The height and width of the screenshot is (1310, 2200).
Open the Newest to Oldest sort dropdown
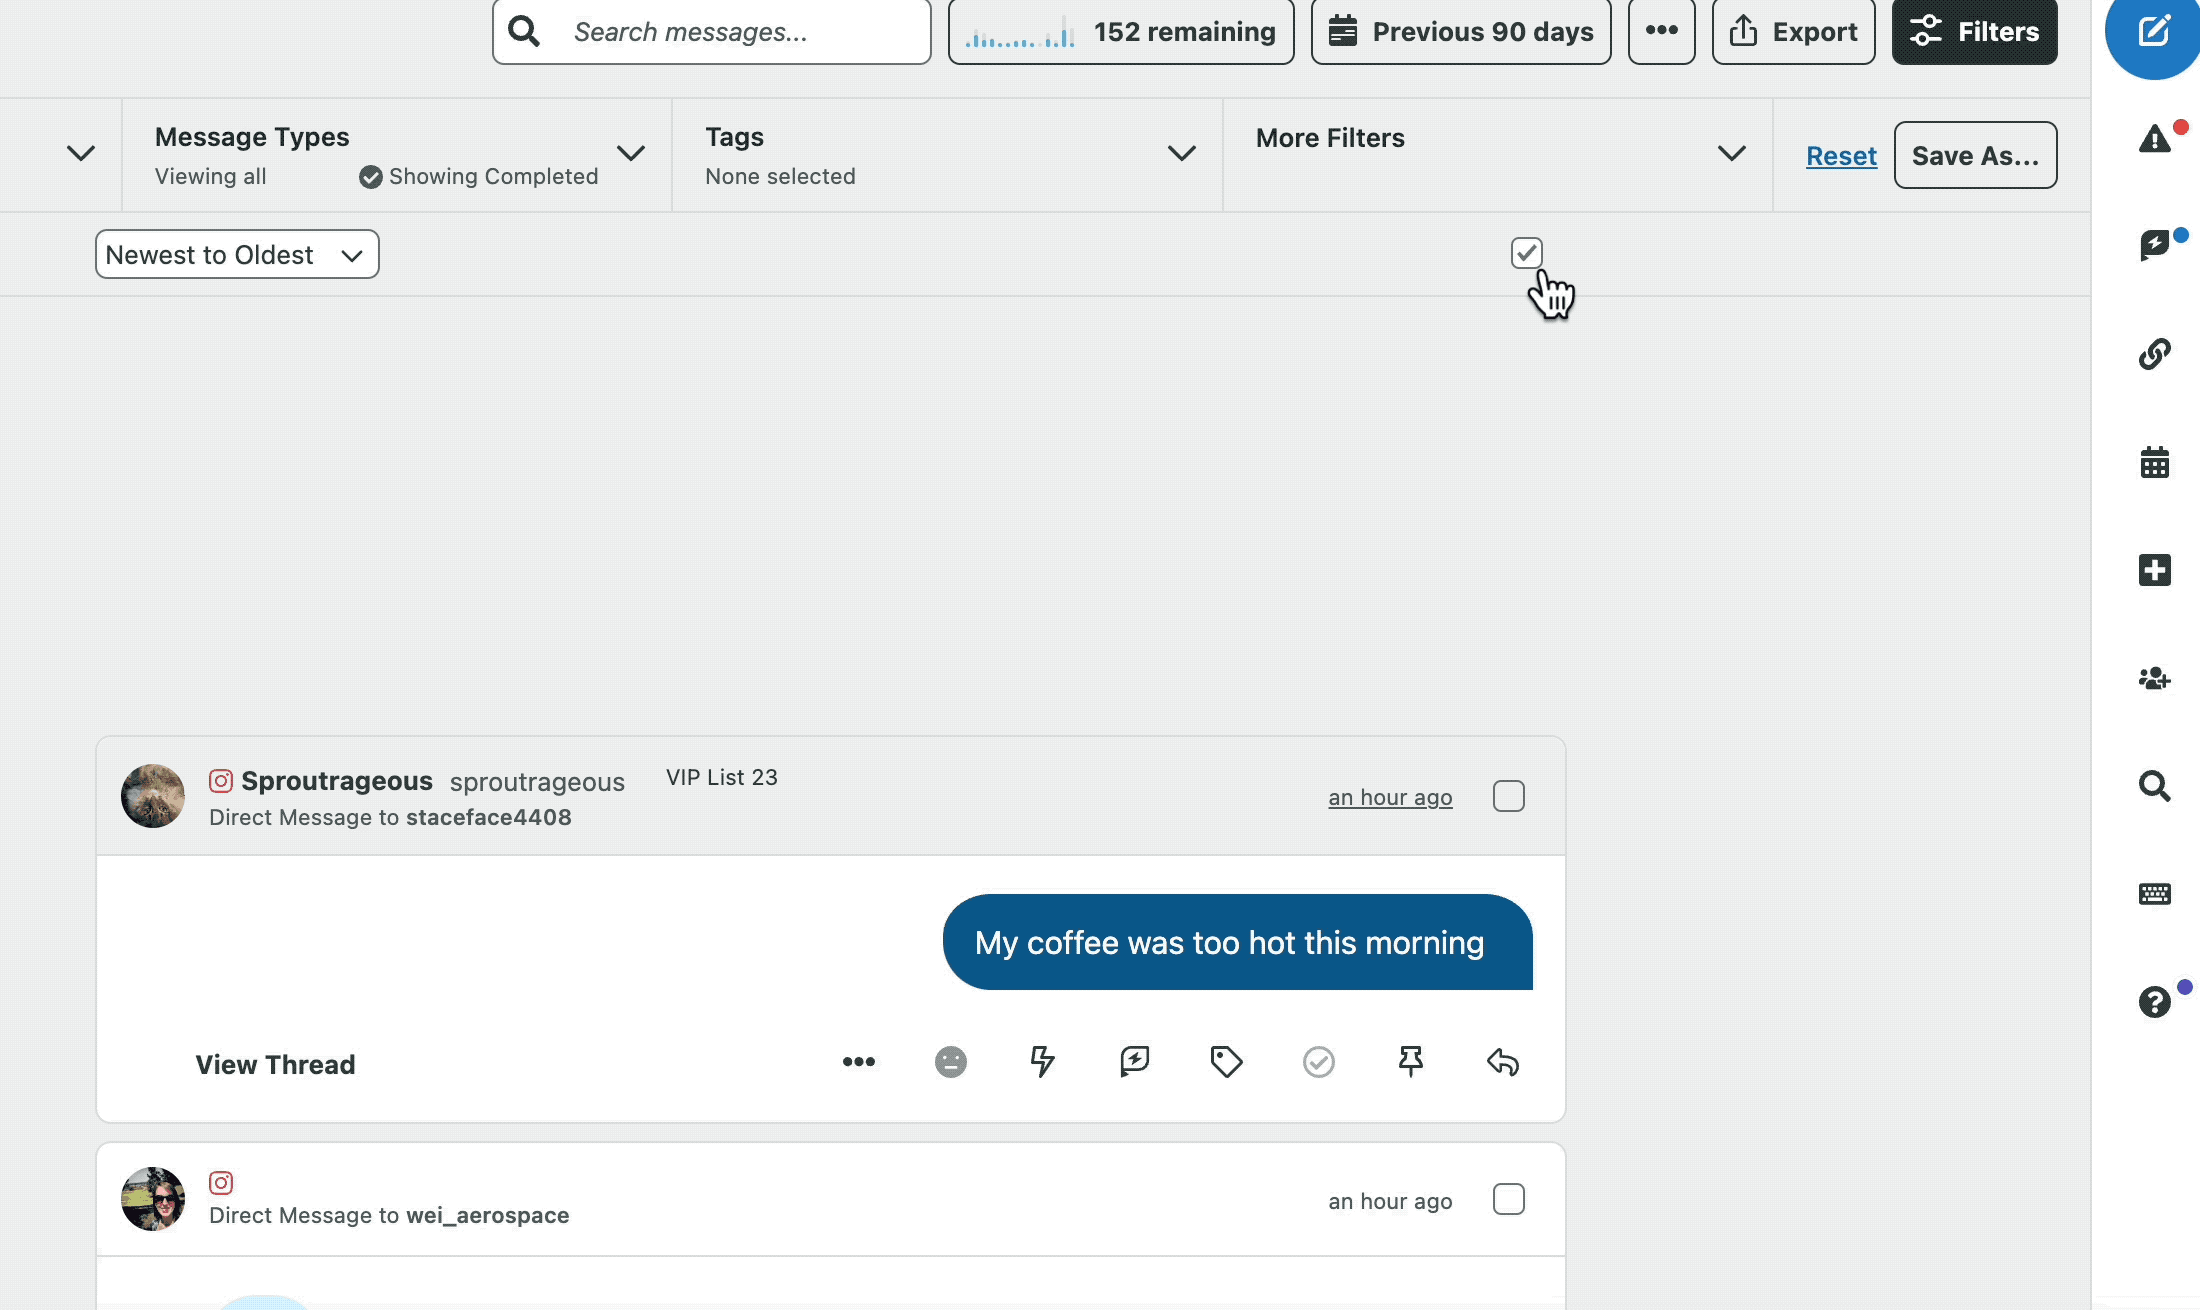[x=237, y=255]
